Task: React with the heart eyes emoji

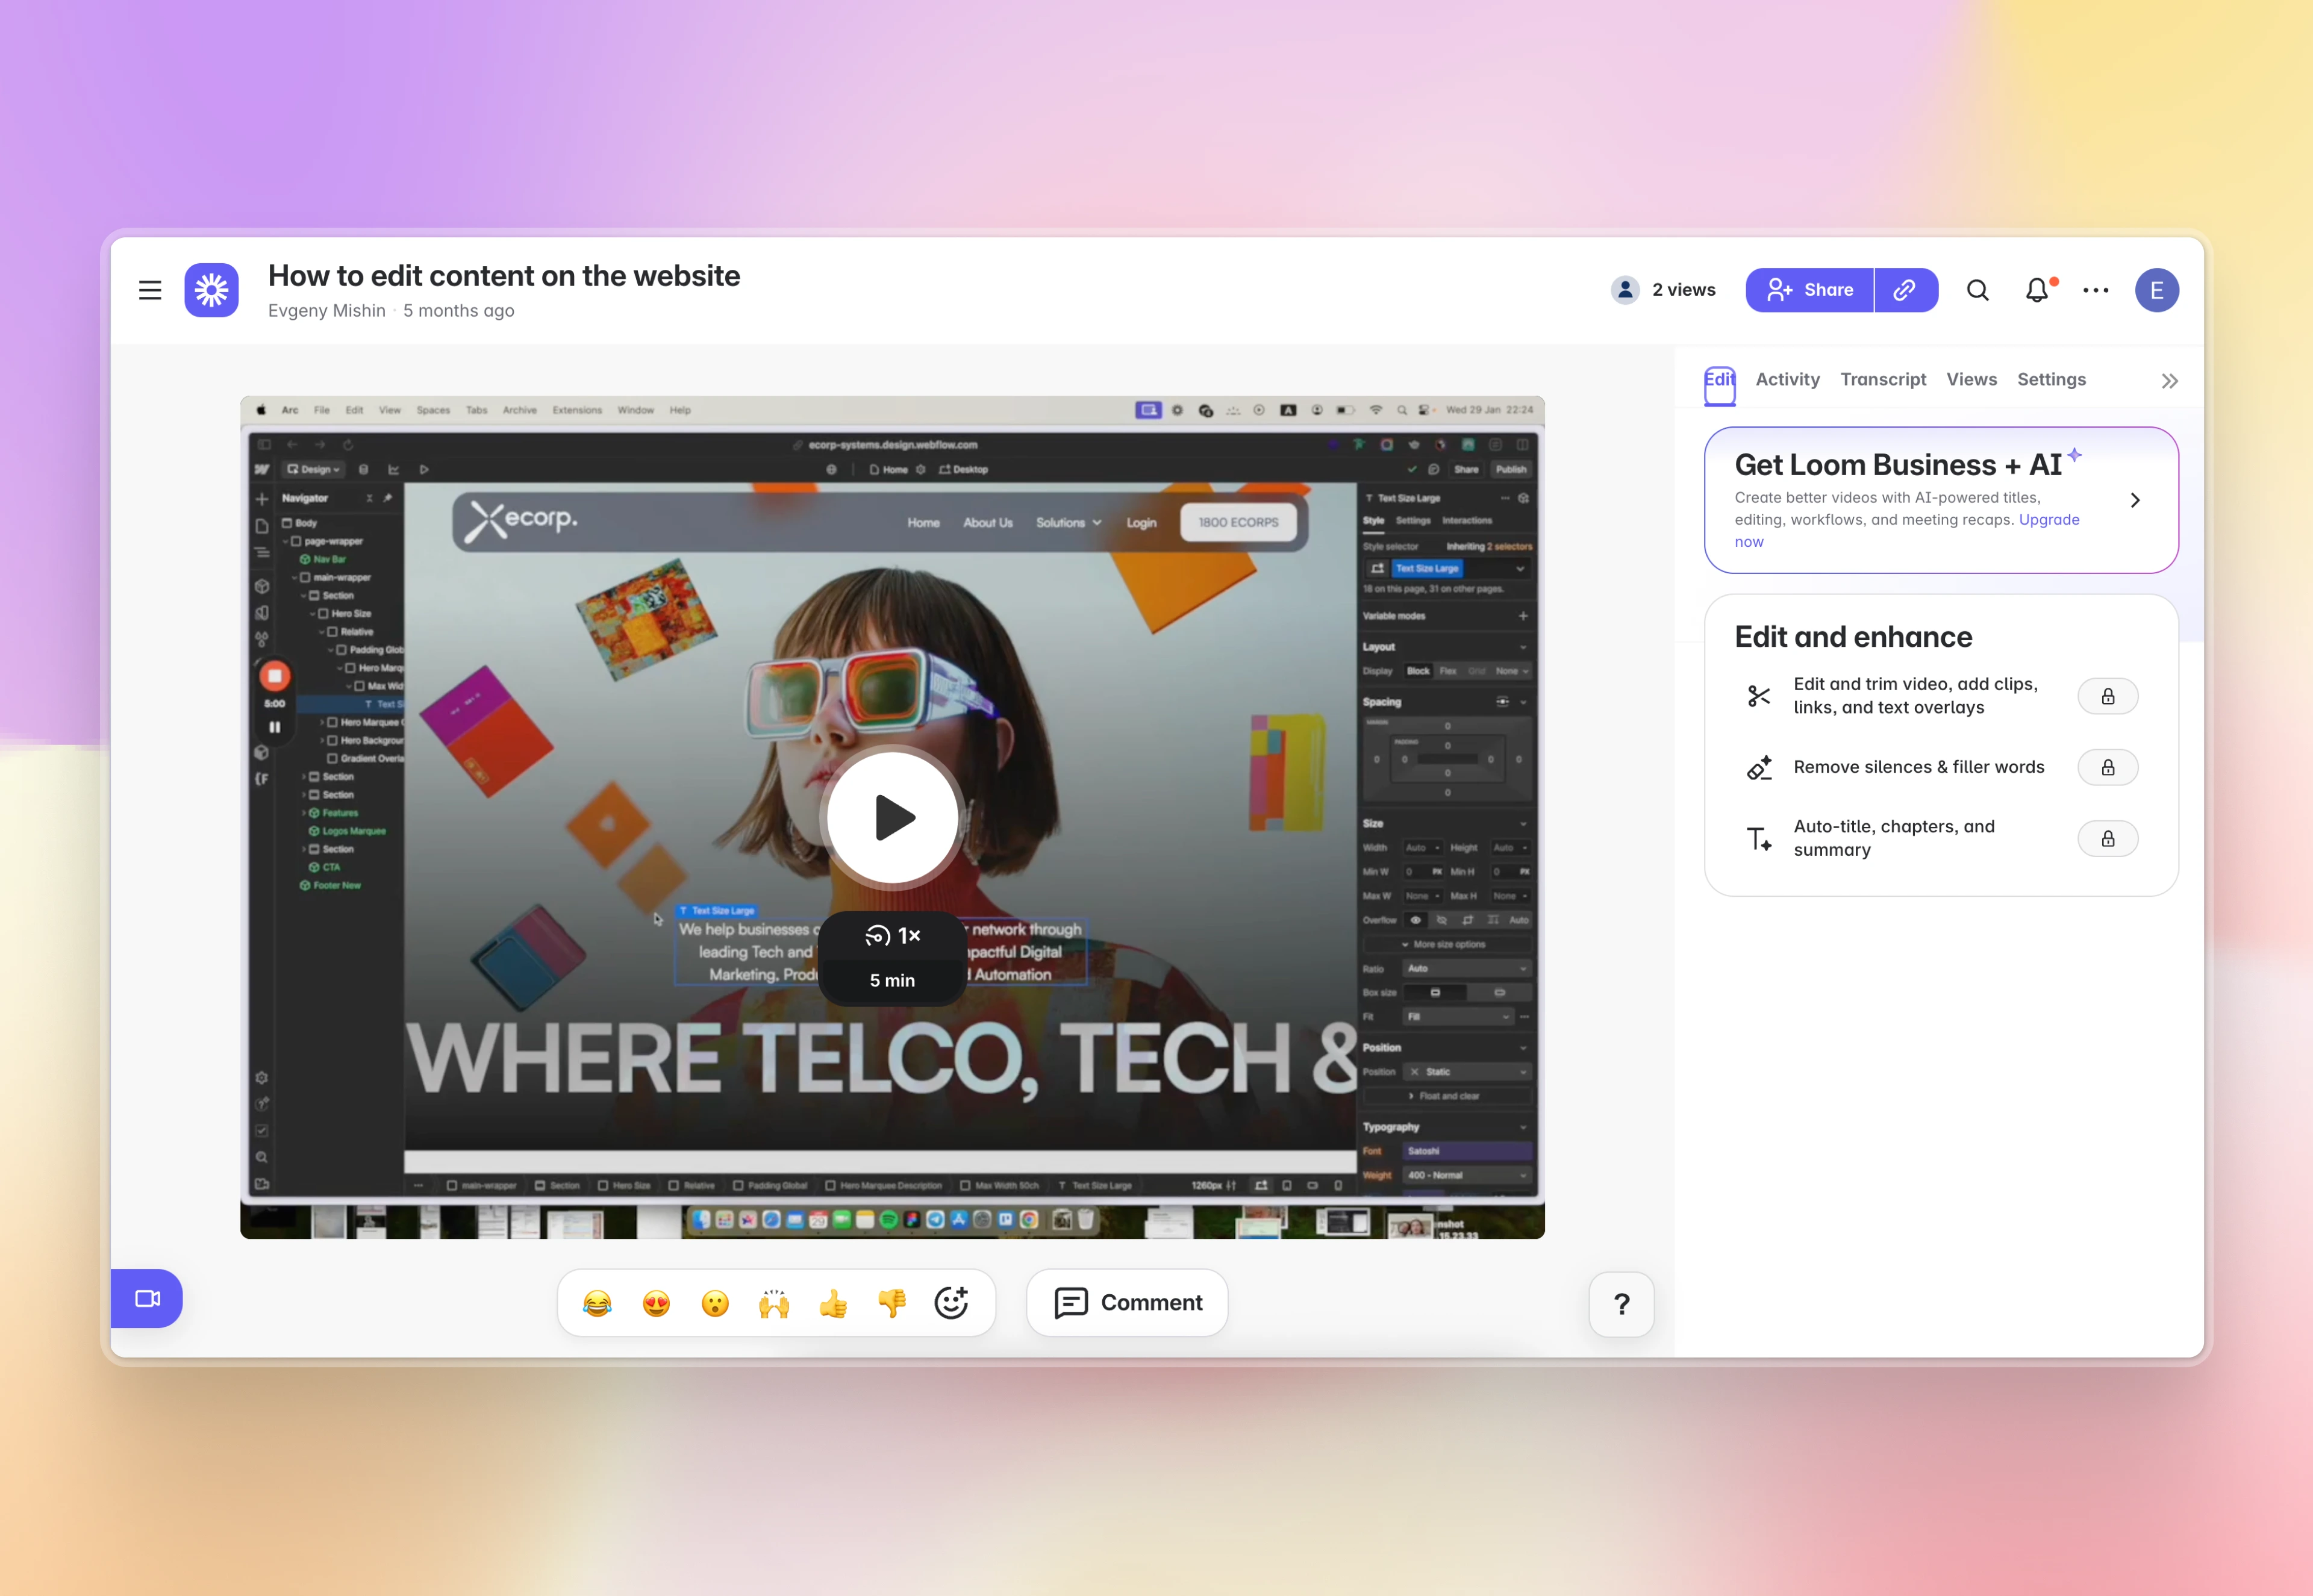Action: click(656, 1304)
